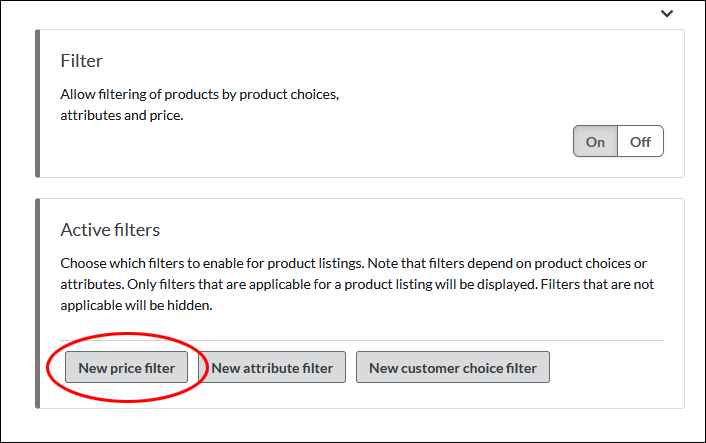This screenshot has width=706, height=443.
Task: Click 'Allow filtering of products' description line
Action: pyautogui.click(x=200, y=95)
